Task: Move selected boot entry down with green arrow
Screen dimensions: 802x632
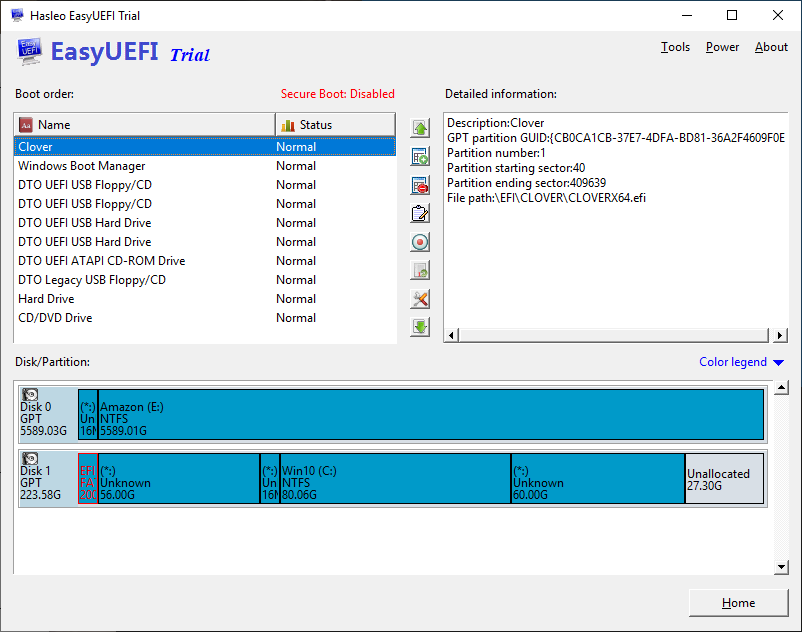Action: point(420,327)
